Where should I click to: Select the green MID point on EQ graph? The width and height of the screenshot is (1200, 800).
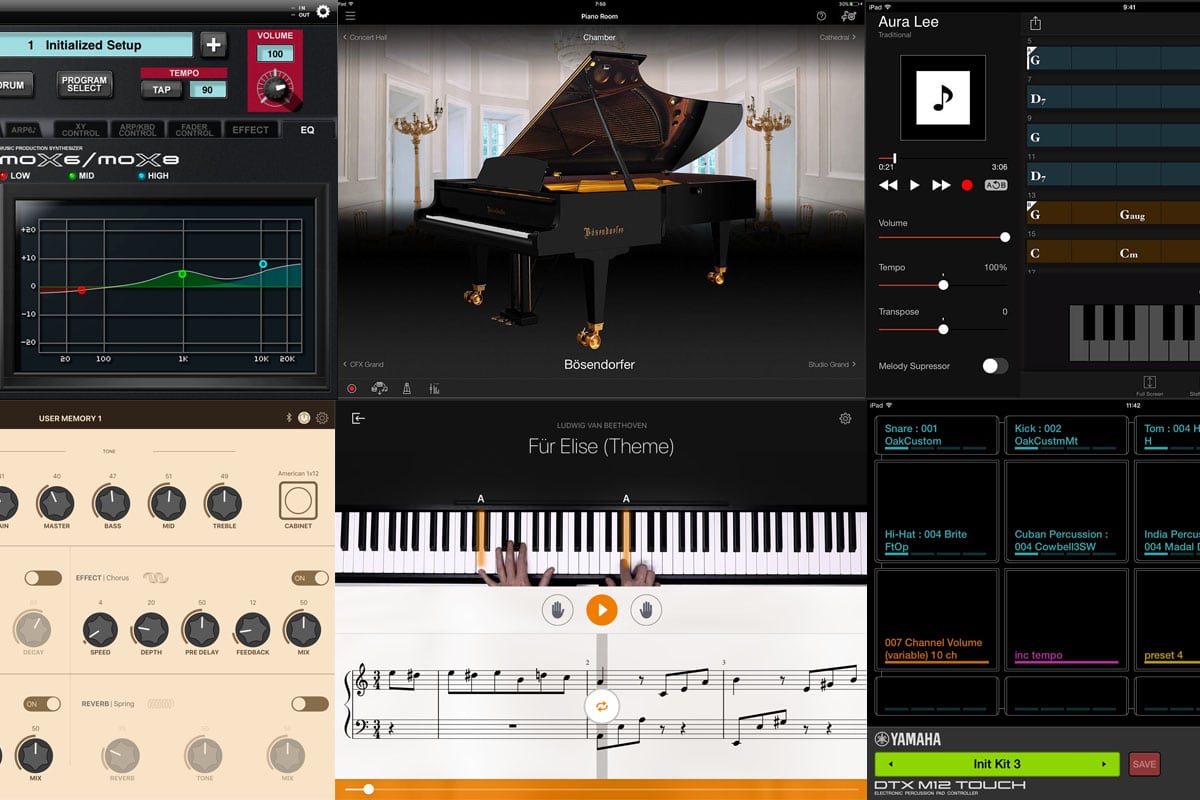182,274
